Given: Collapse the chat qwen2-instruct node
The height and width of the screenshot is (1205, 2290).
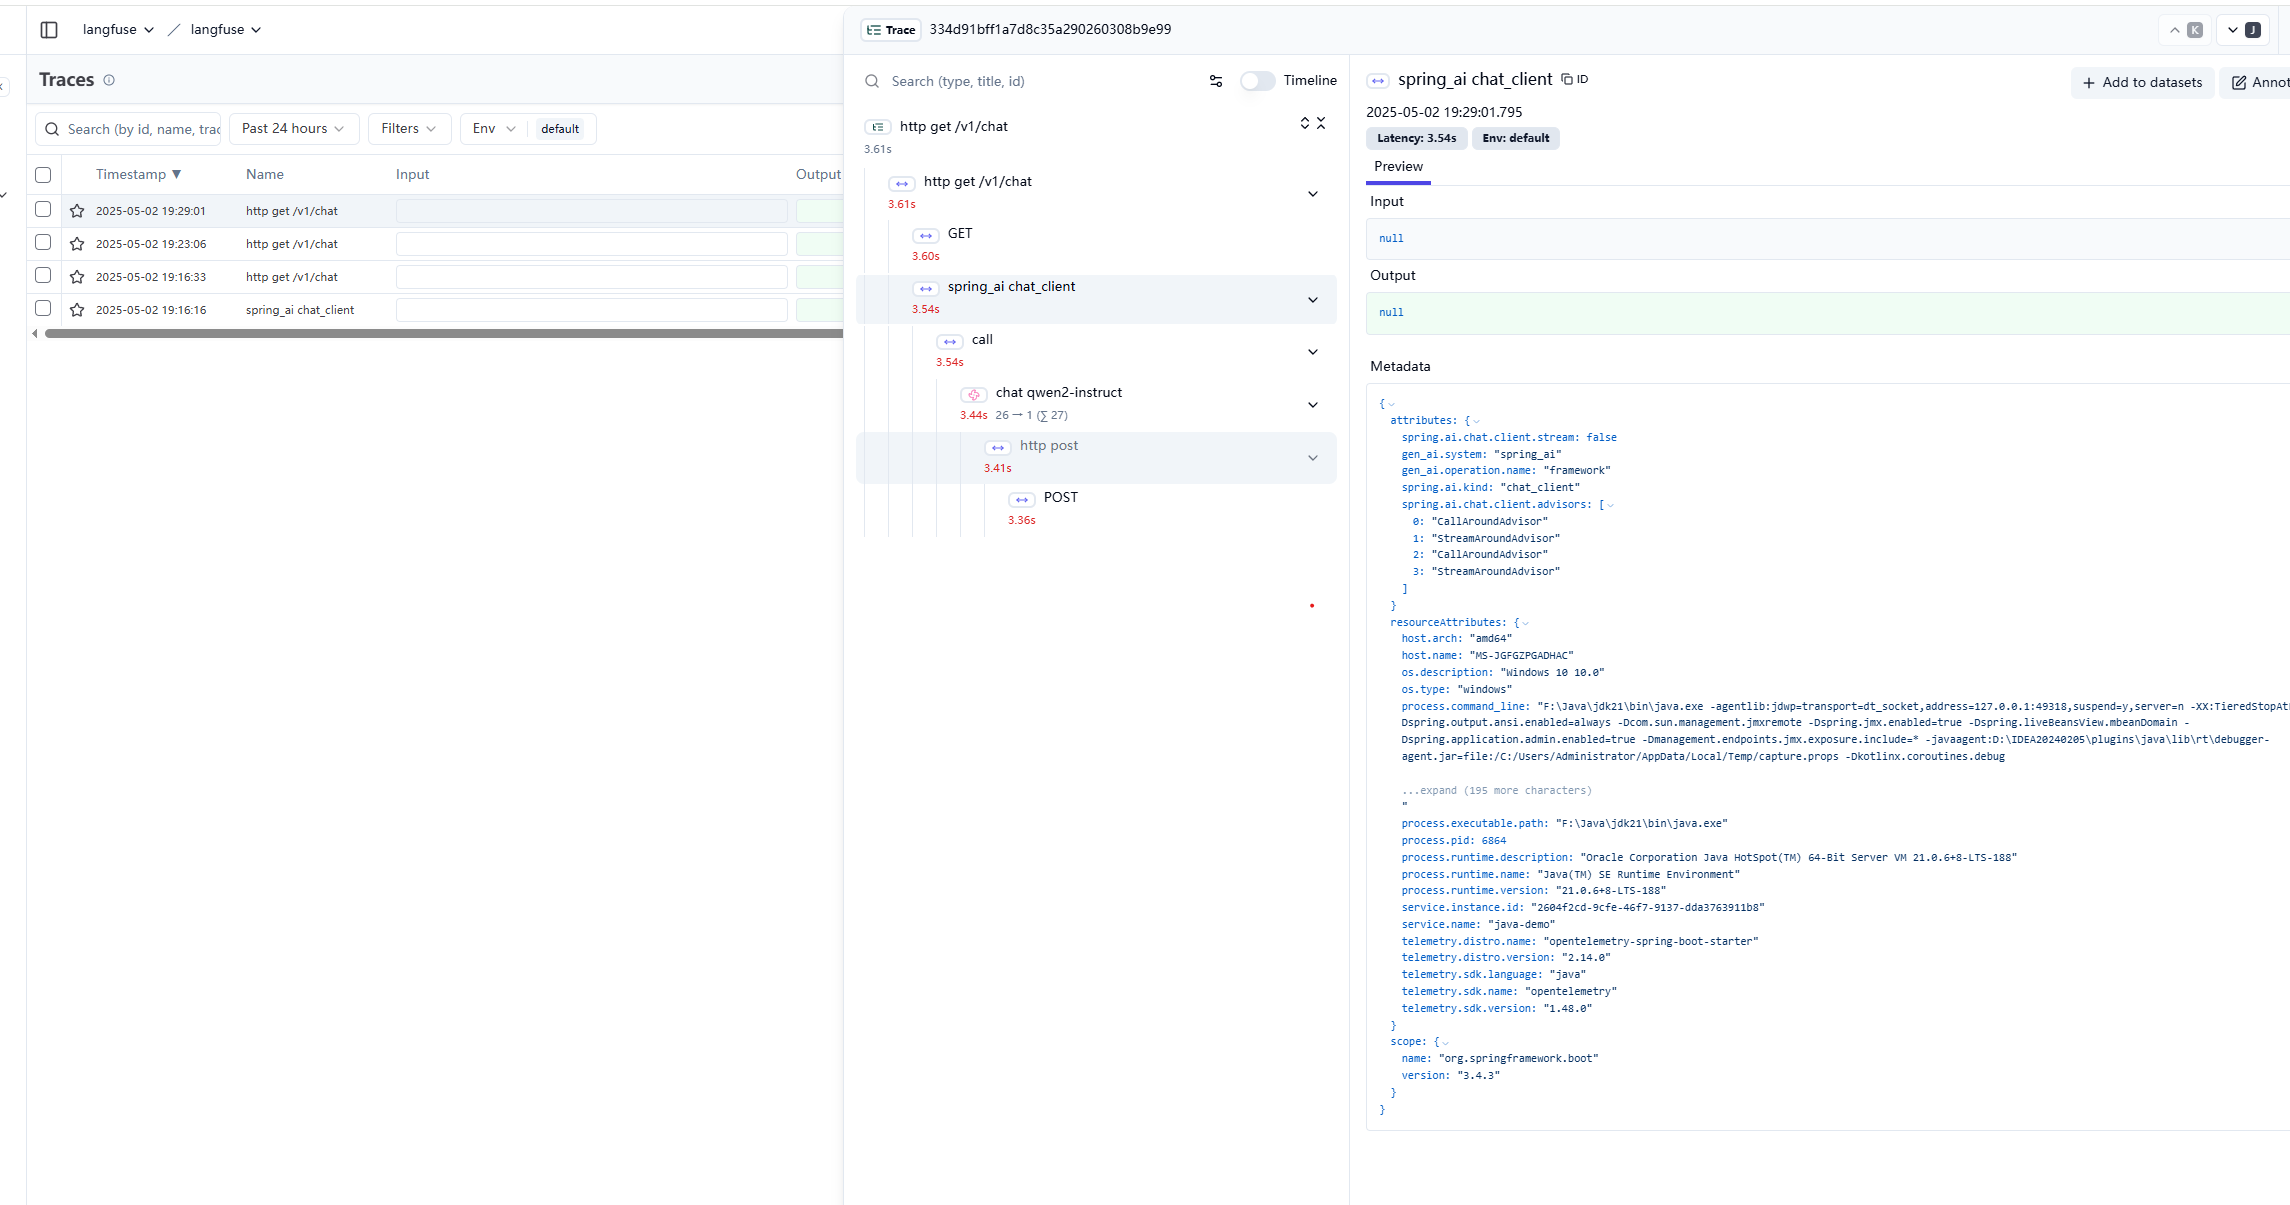Looking at the screenshot, I should [x=1312, y=405].
